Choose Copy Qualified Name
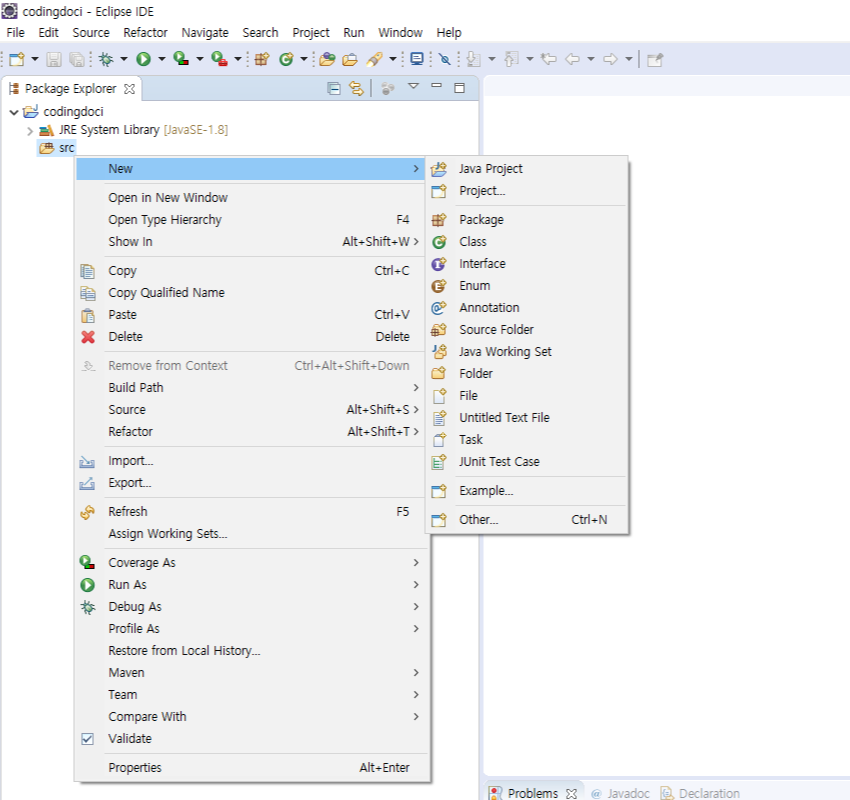The height and width of the screenshot is (800, 850). tap(250, 293)
